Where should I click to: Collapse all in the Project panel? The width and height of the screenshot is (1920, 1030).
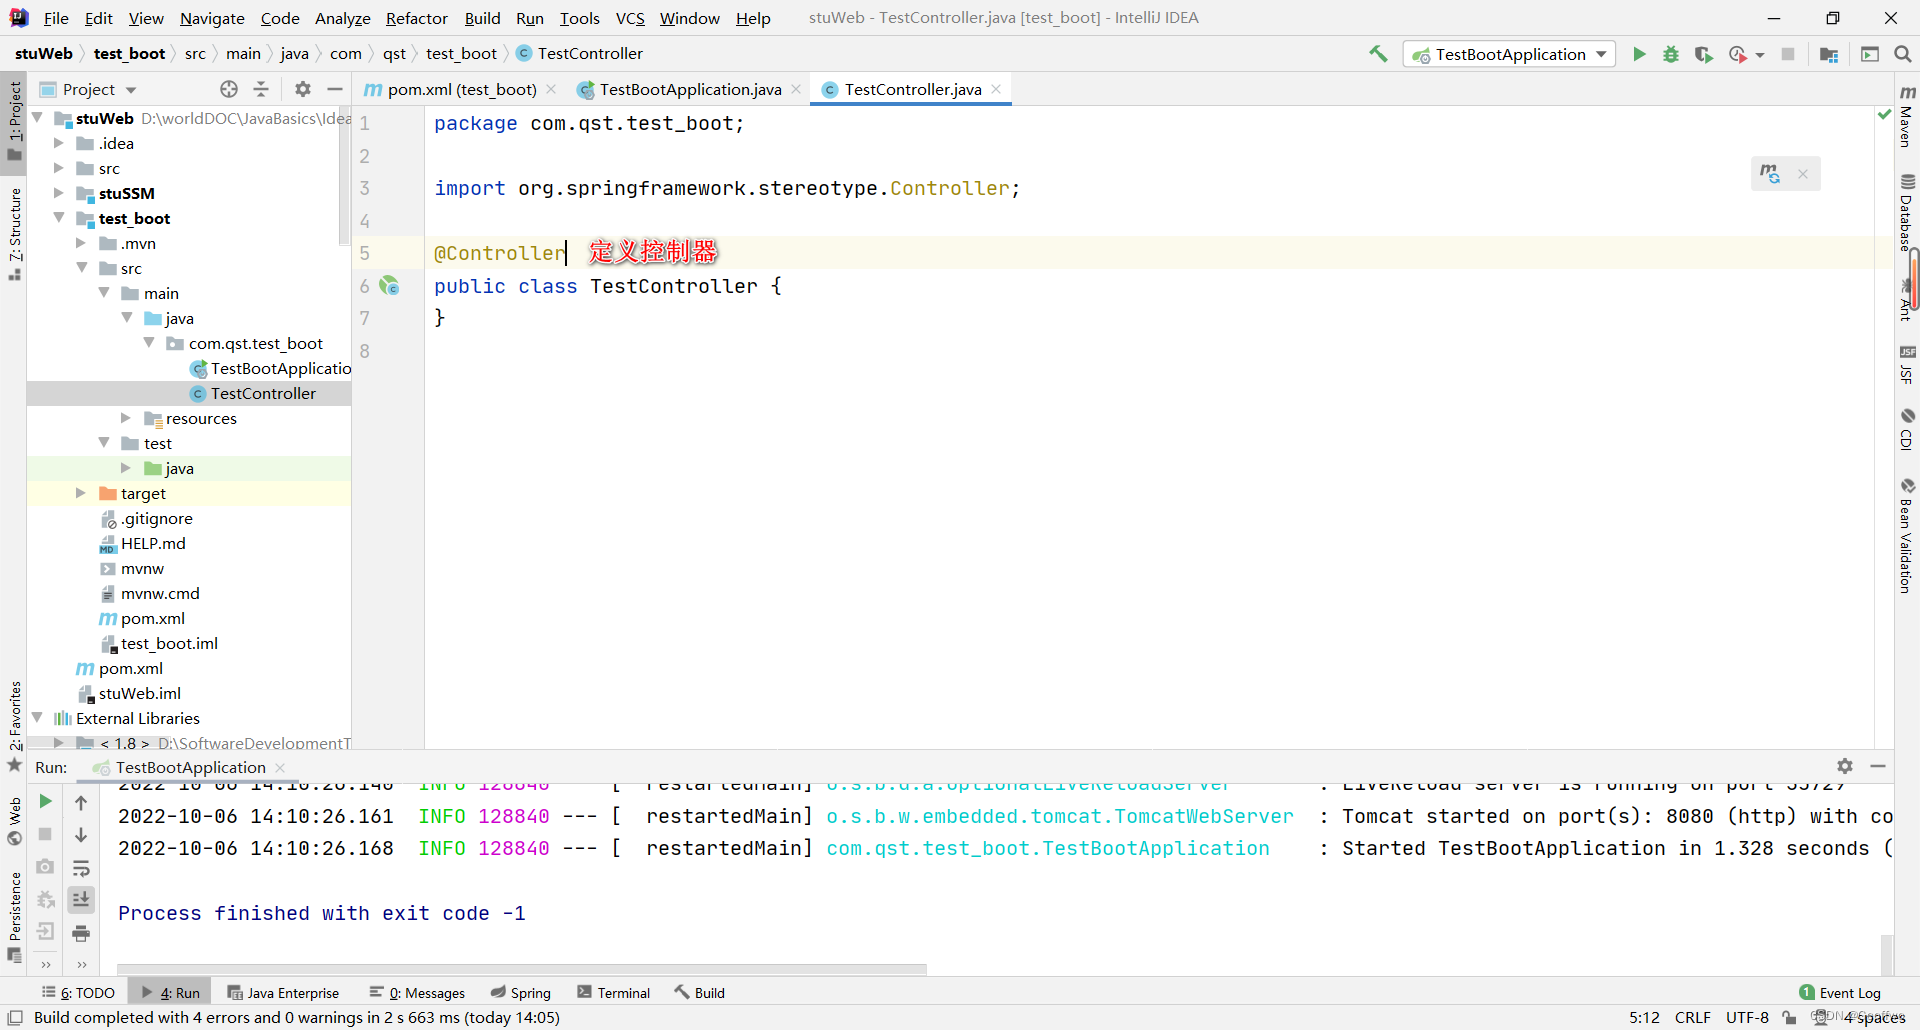[x=261, y=89]
